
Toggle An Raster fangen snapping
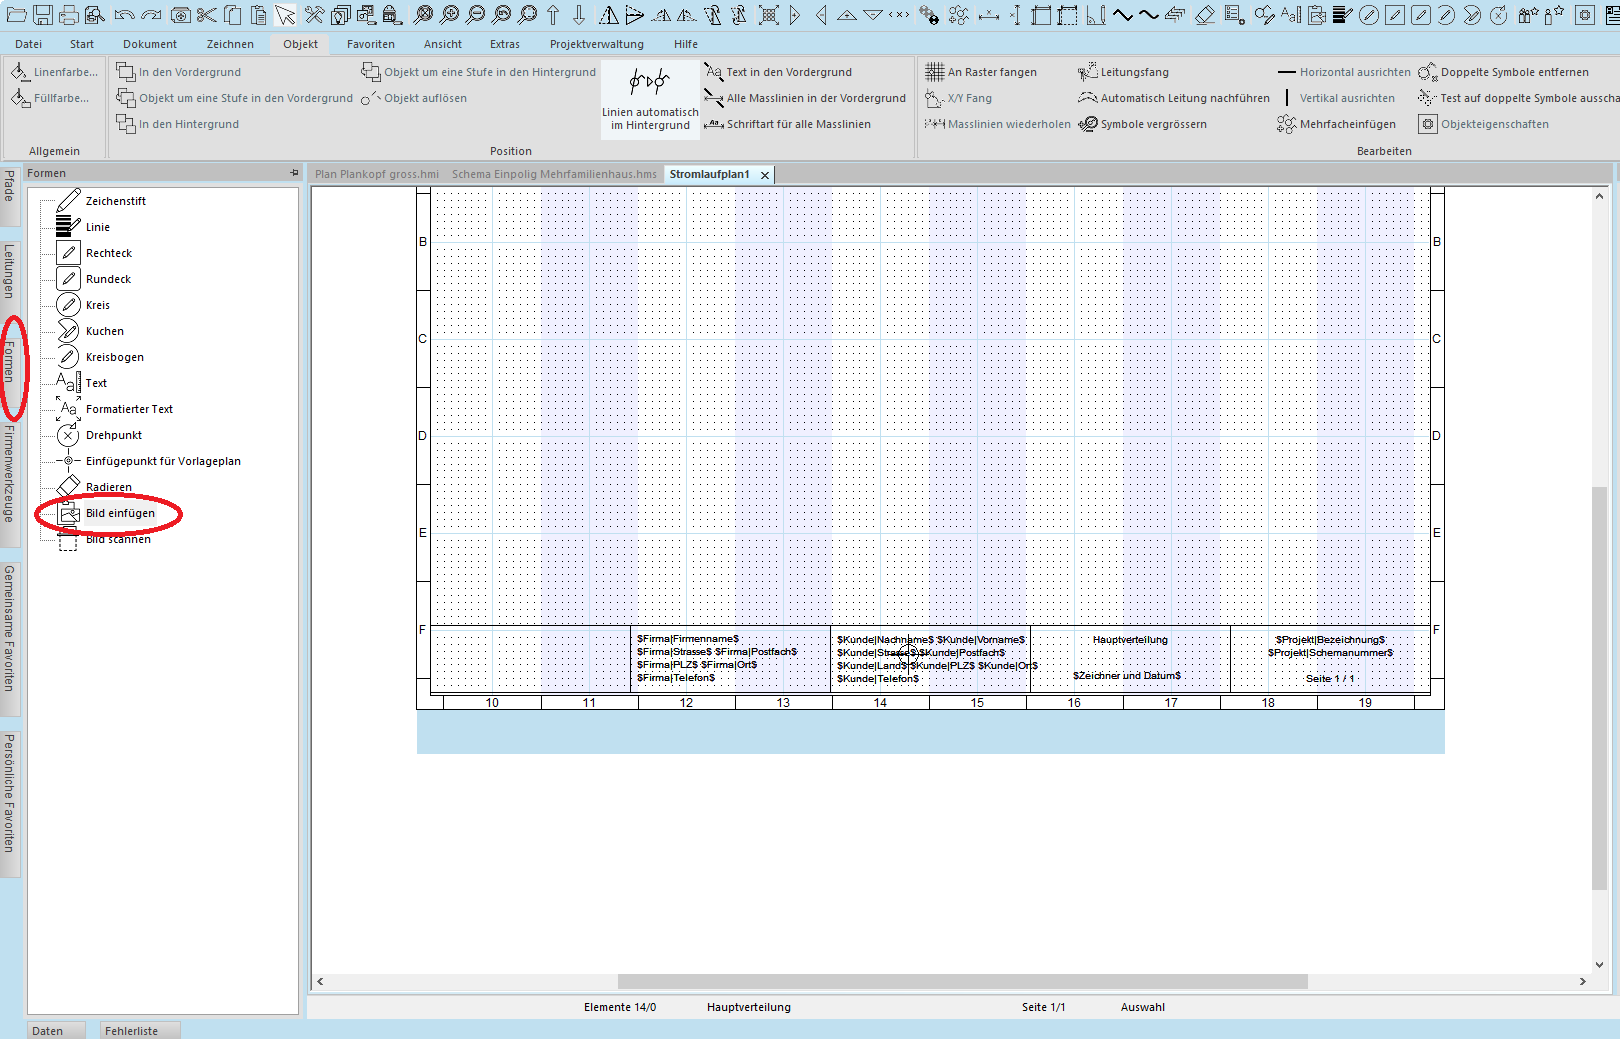click(x=991, y=72)
